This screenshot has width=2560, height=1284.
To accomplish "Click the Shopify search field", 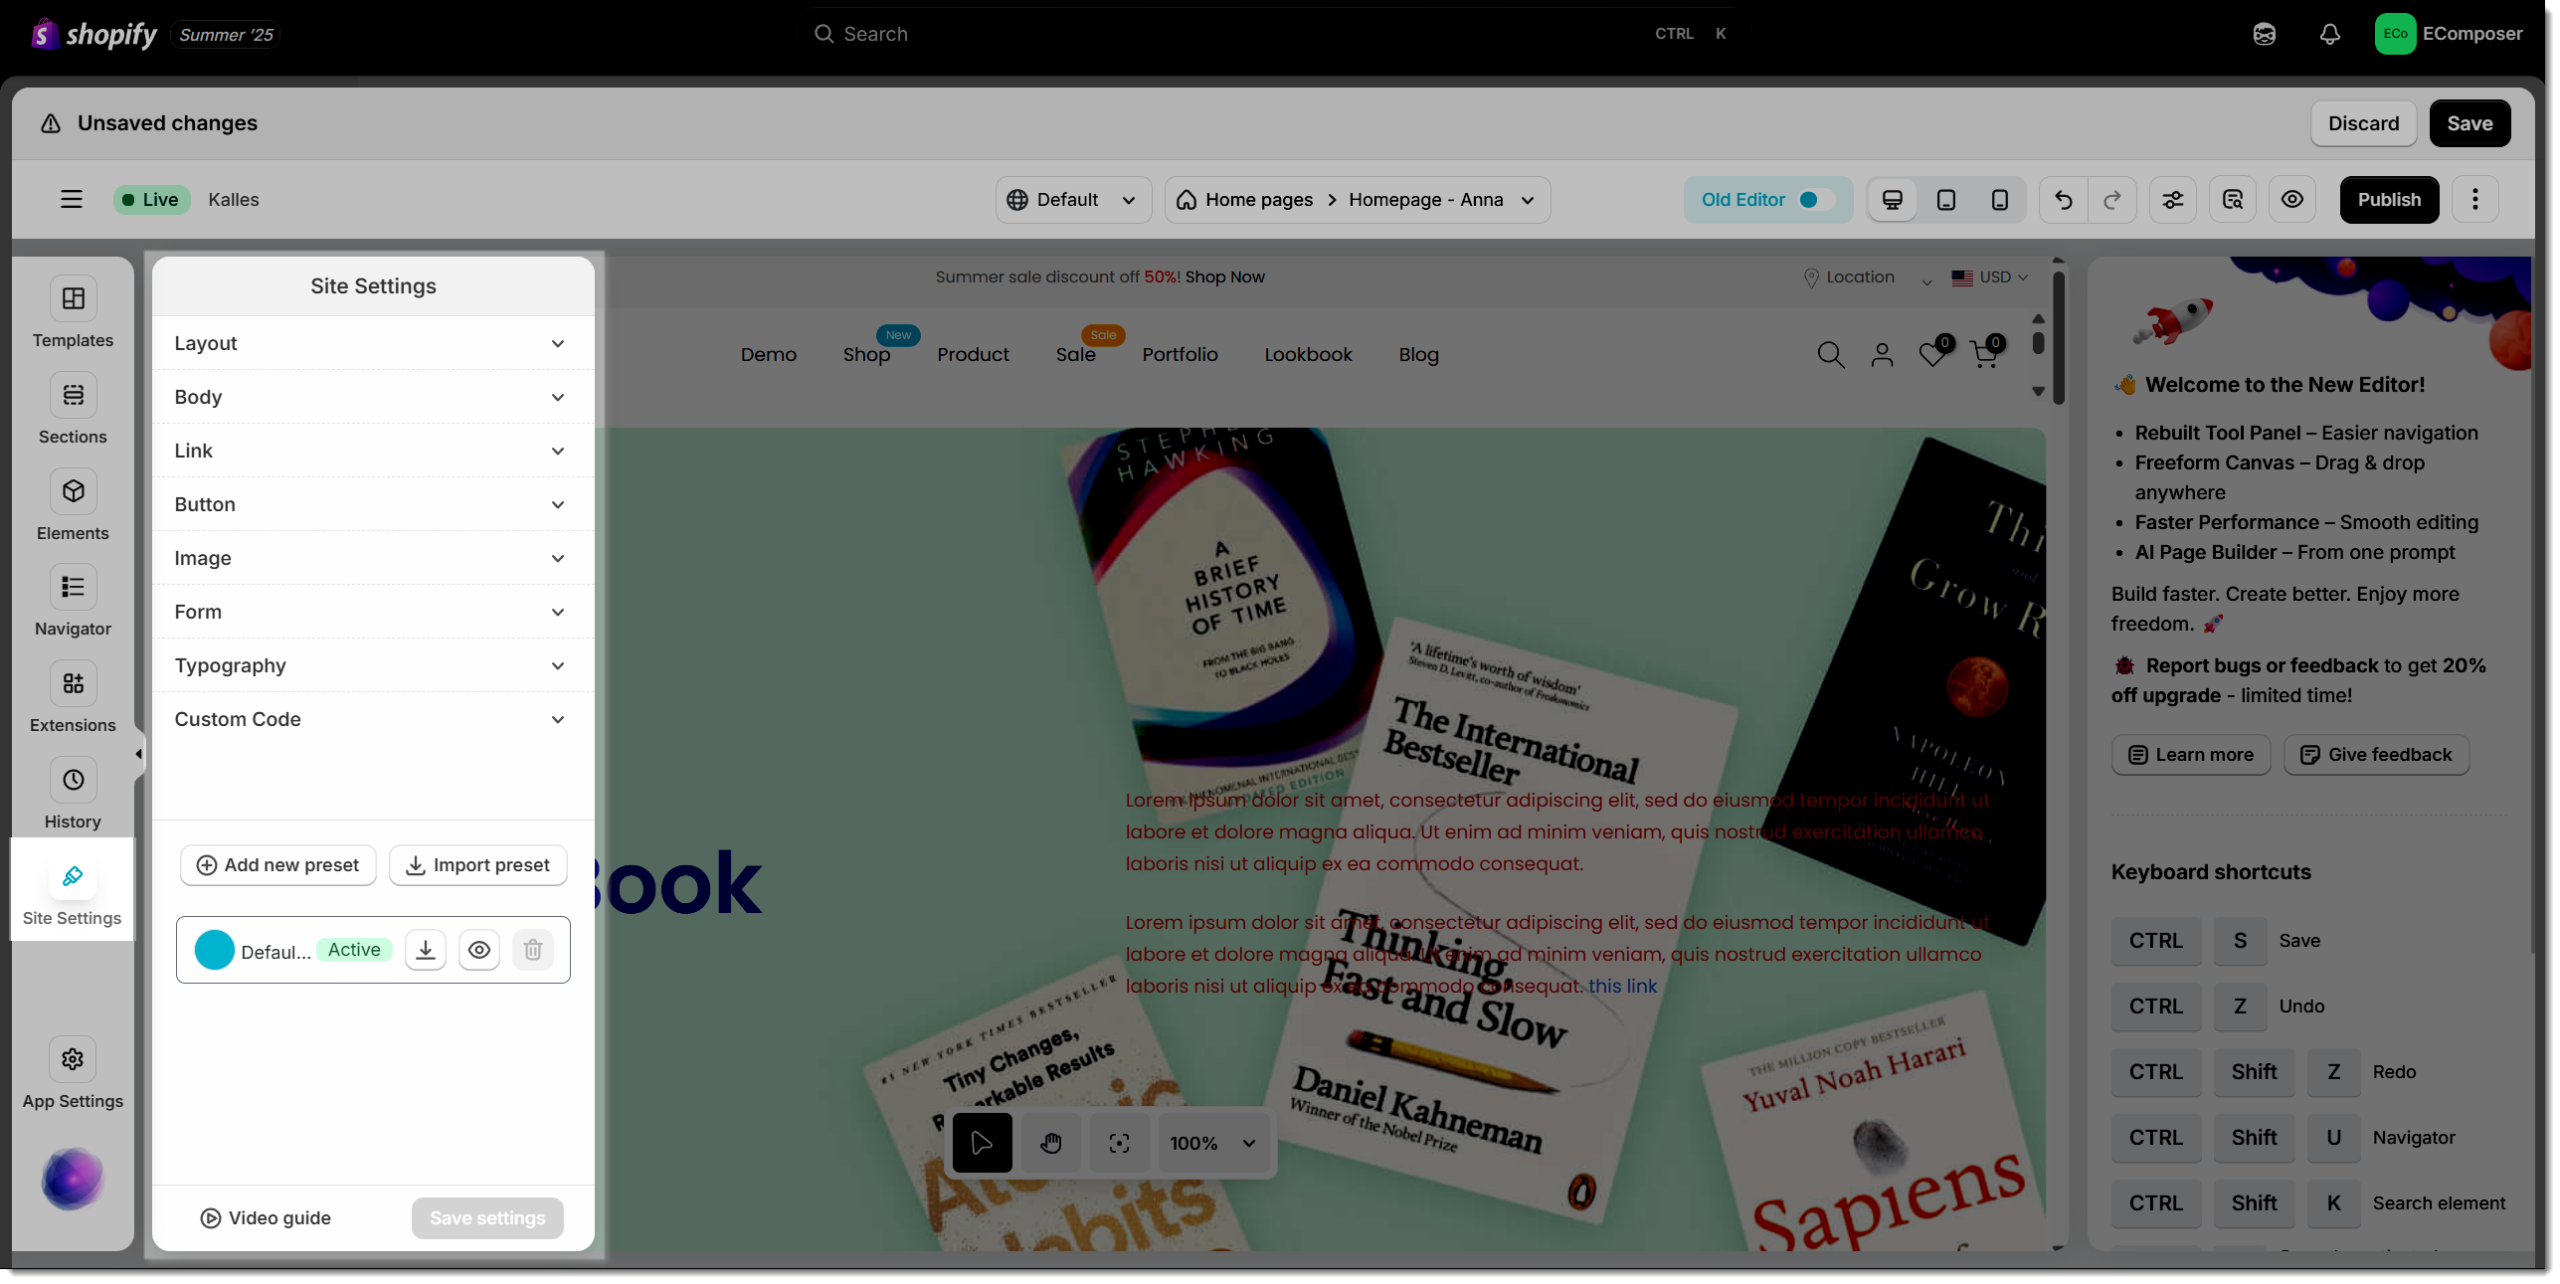I will [1270, 34].
